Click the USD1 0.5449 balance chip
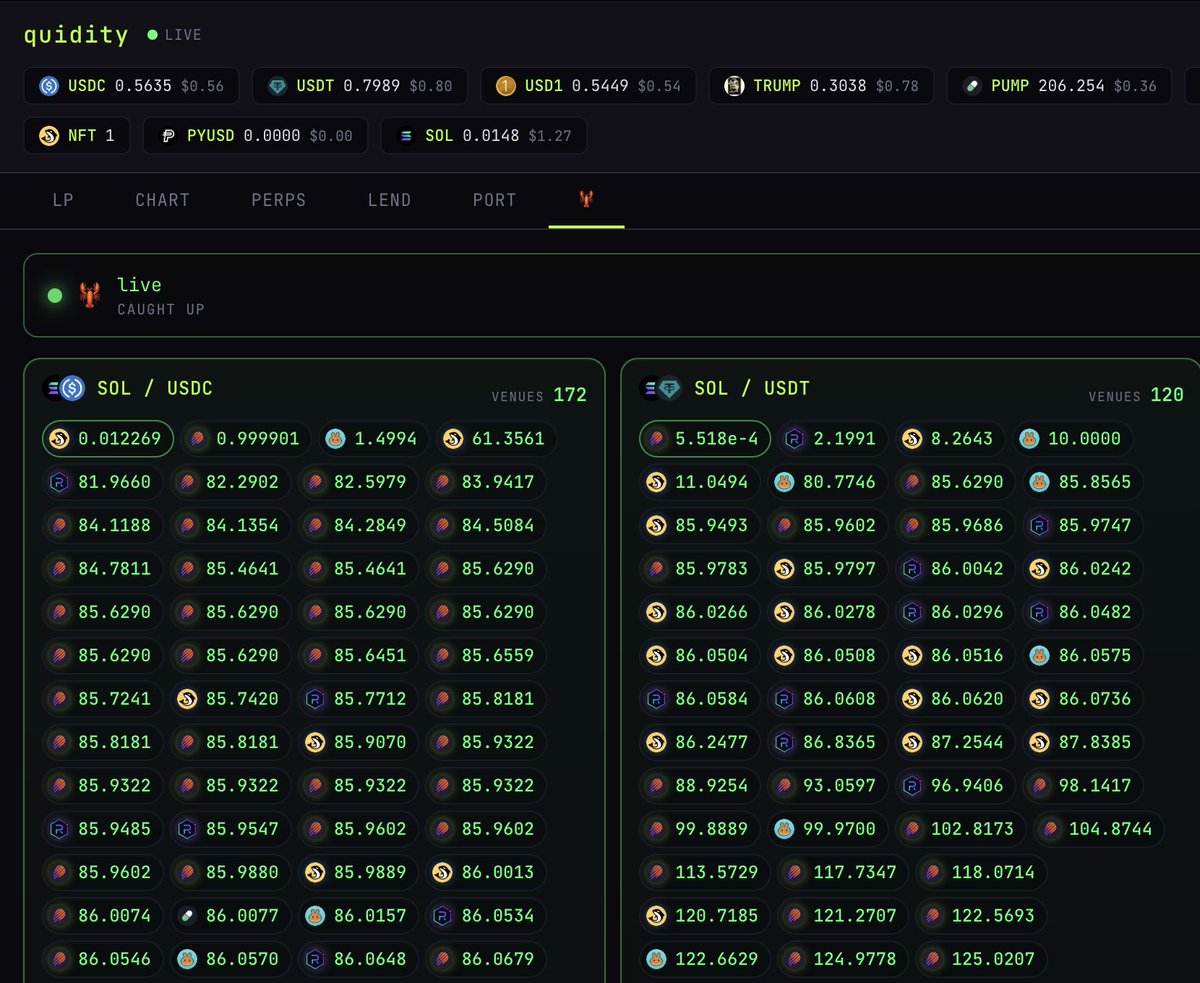Image resolution: width=1200 pixels, height=983 pixels. (588, 86)
